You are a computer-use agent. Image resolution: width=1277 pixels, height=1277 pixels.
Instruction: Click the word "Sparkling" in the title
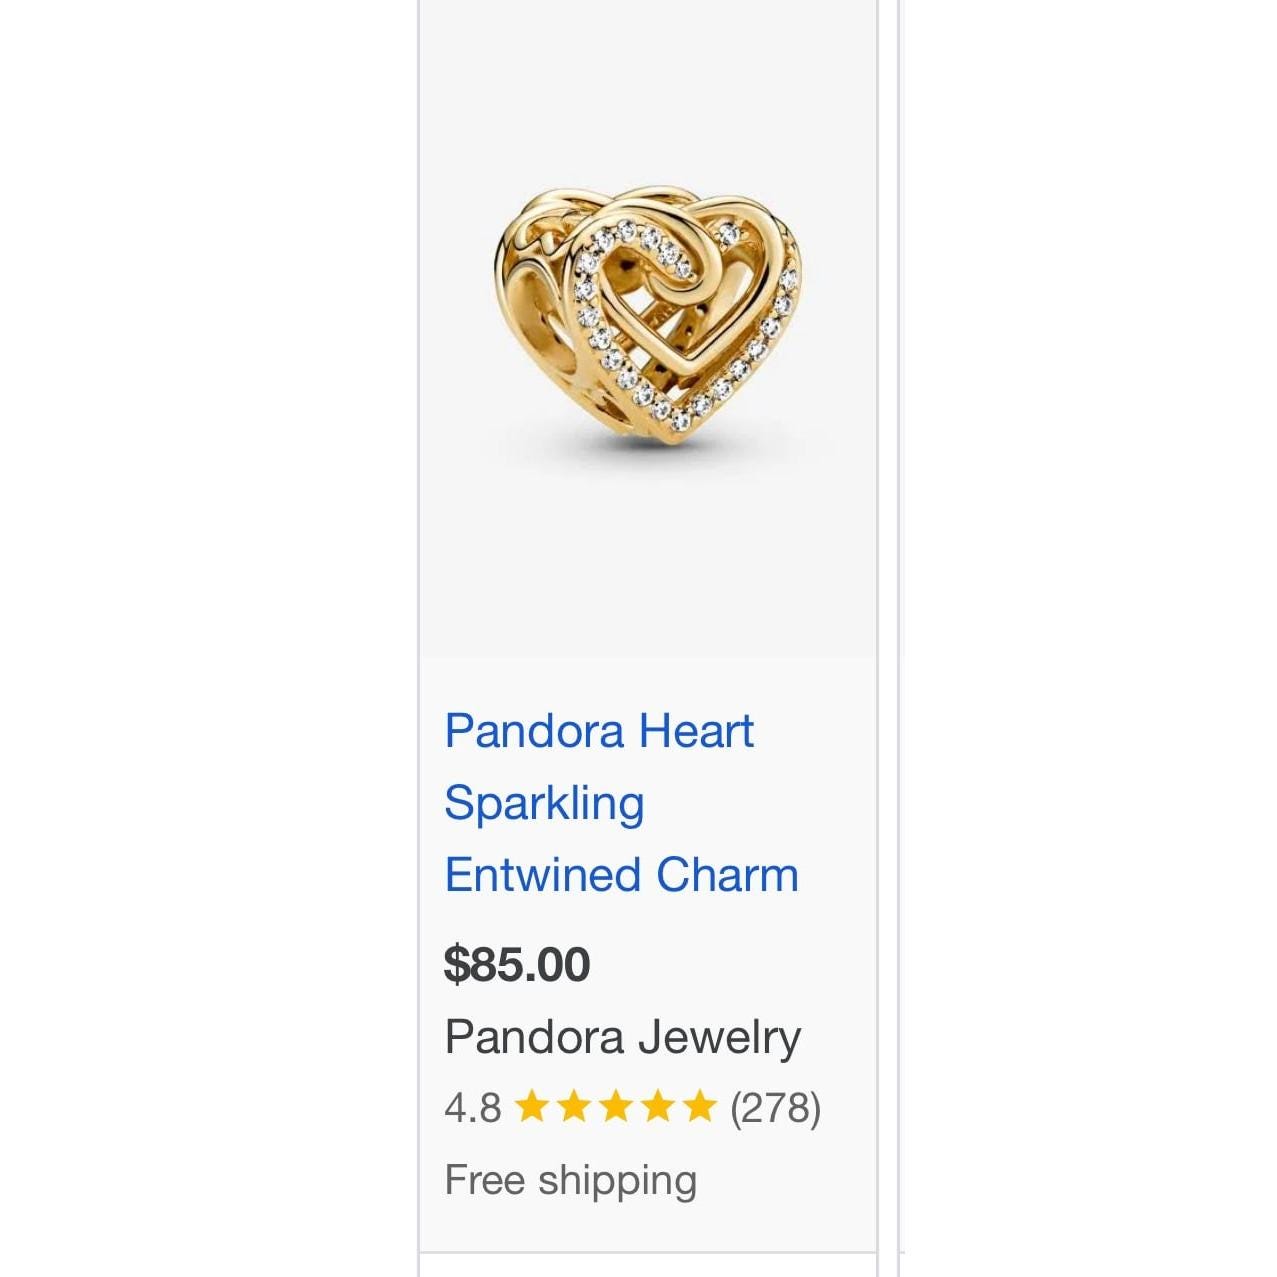(x=544, y=803)
